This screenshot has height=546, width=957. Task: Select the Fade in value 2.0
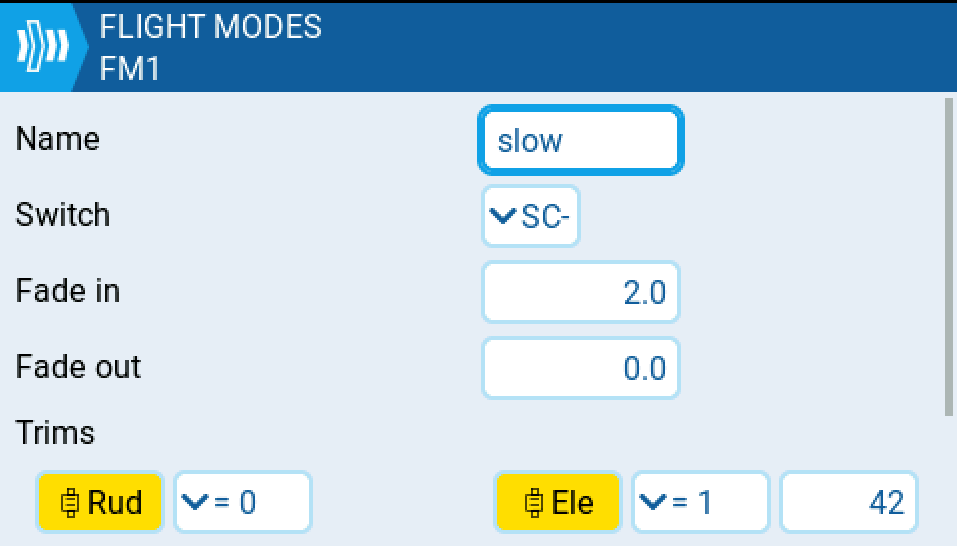pyautogui.click(x=580, y=292)
